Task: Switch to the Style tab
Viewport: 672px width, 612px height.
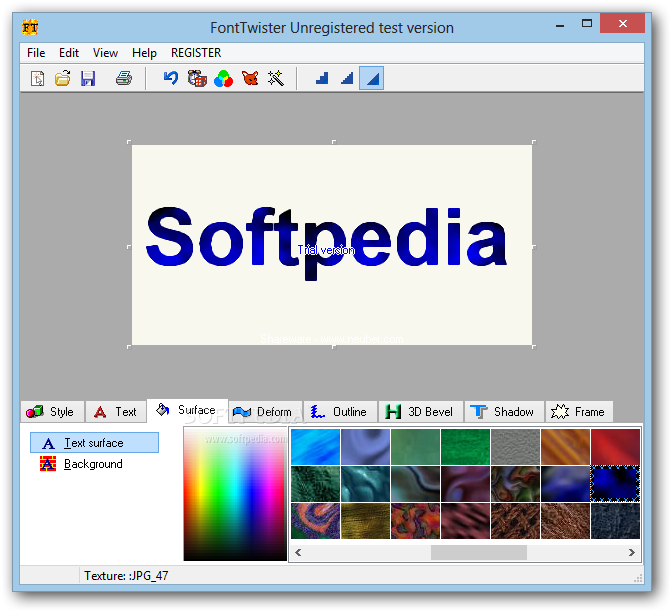Action: pyautogui.click(x=52, y=412)
